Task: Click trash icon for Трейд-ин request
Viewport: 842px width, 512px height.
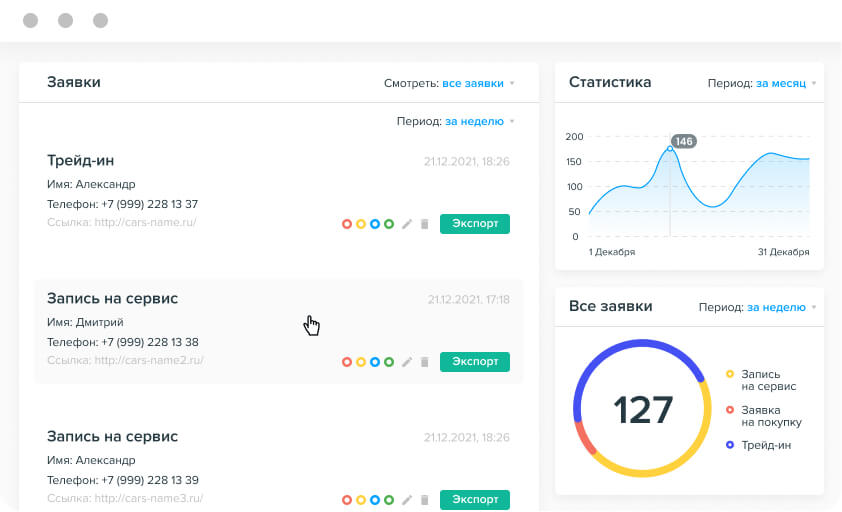Action: coord(424,224)
